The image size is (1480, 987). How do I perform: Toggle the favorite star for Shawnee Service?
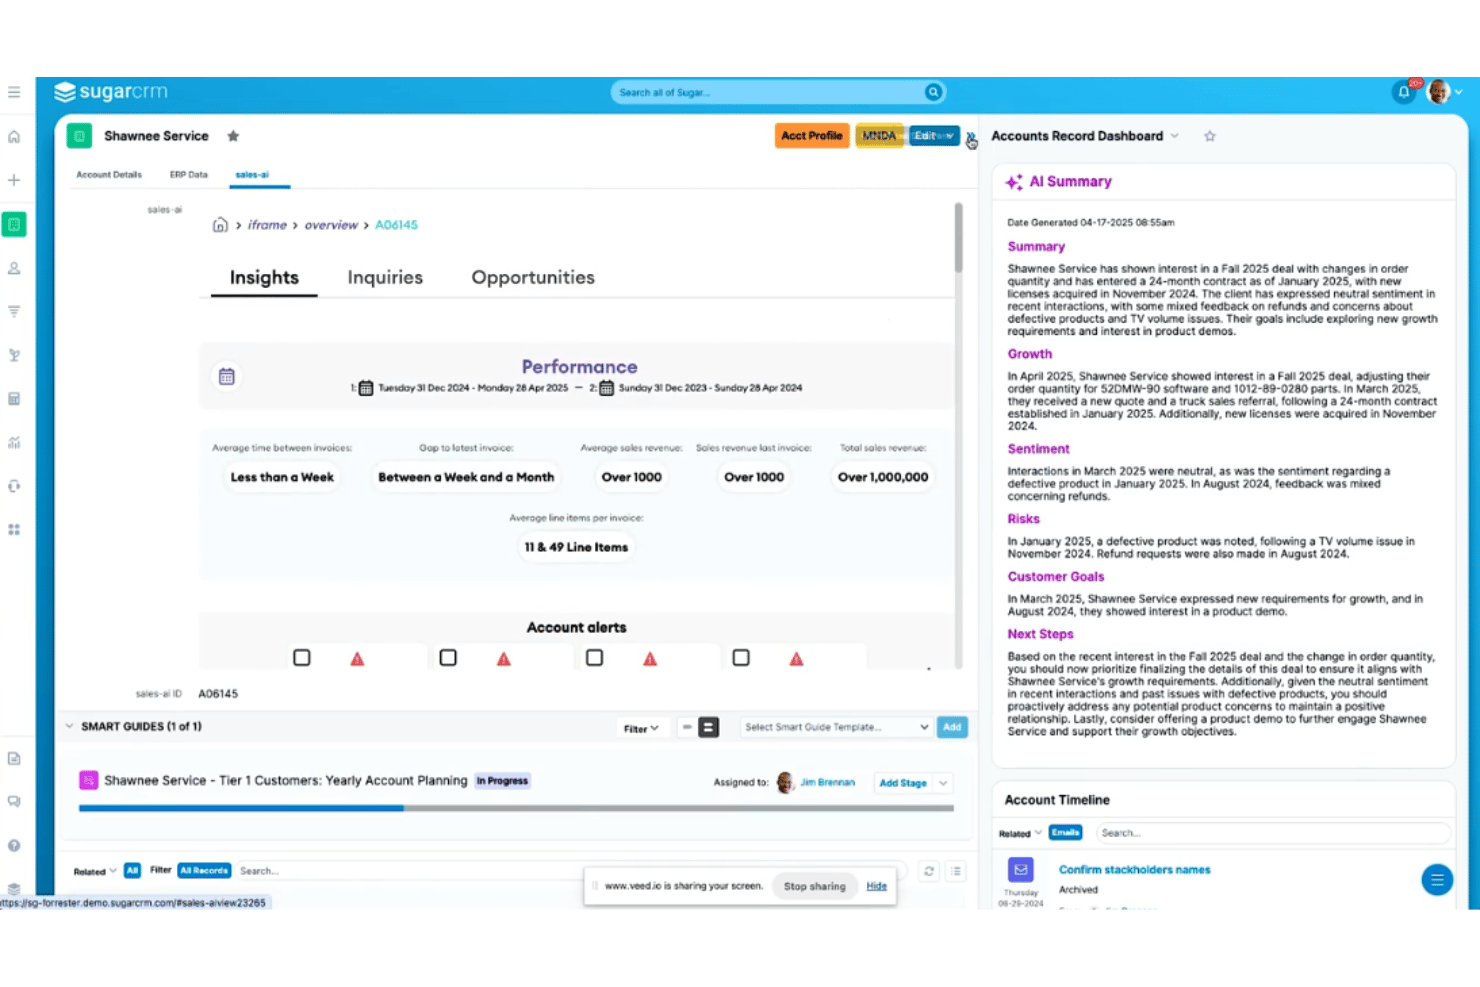pyautogui.click(x=233, y=136)
